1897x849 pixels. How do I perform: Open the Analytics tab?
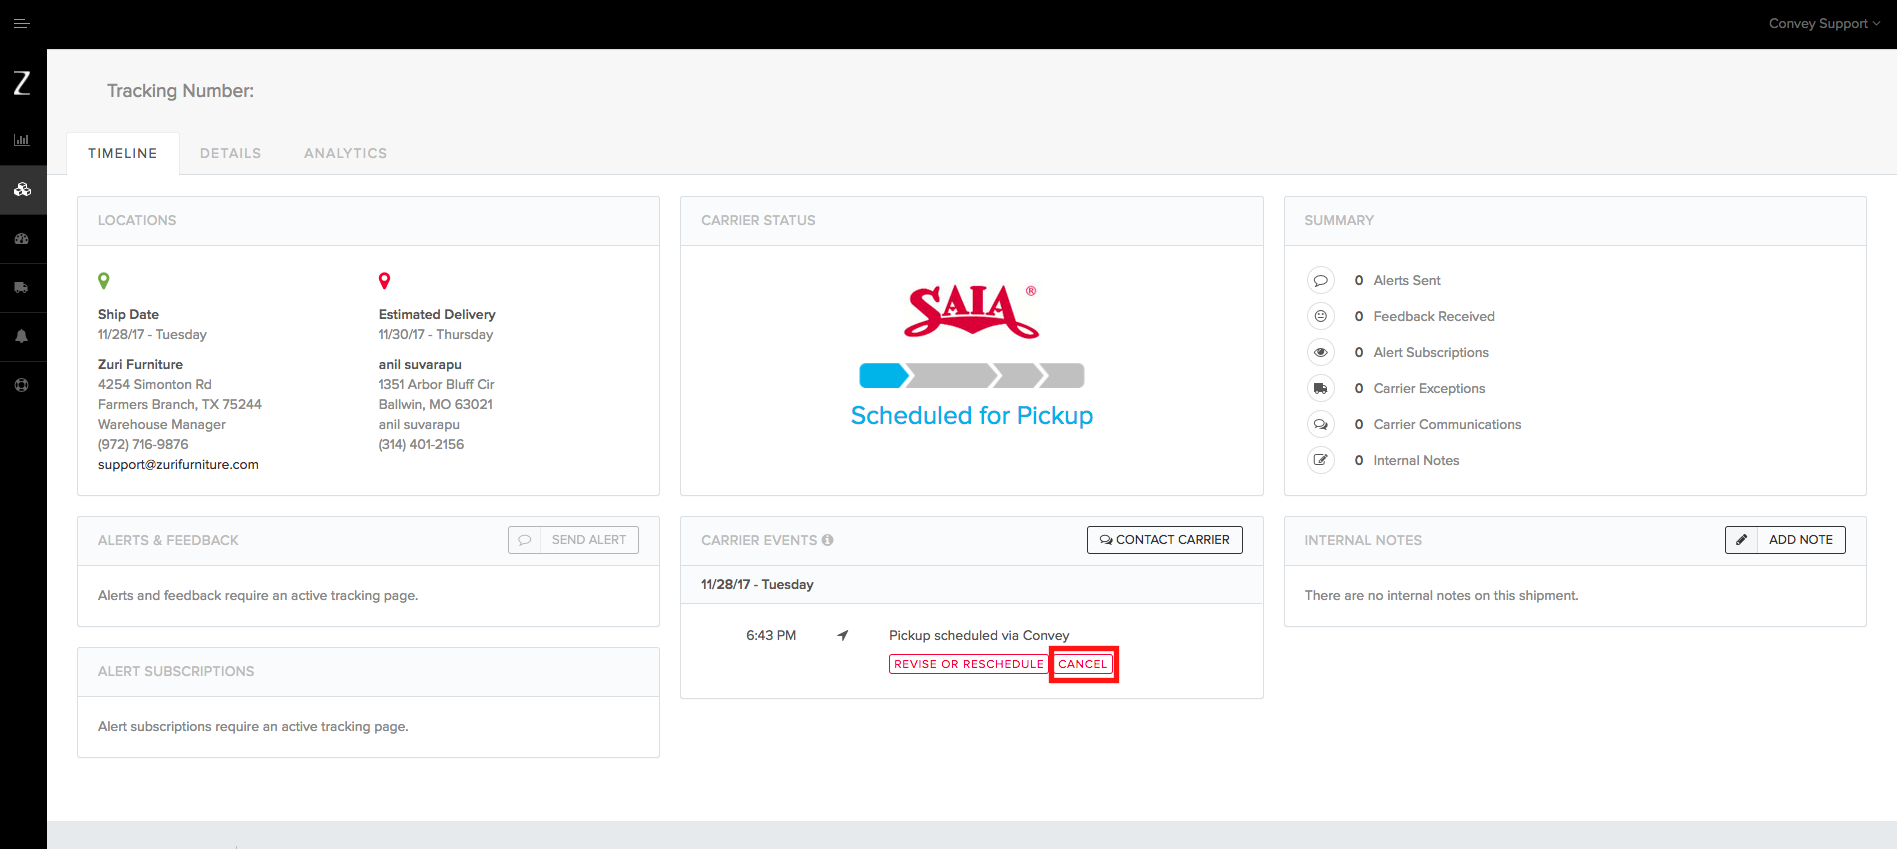point(345,153)
